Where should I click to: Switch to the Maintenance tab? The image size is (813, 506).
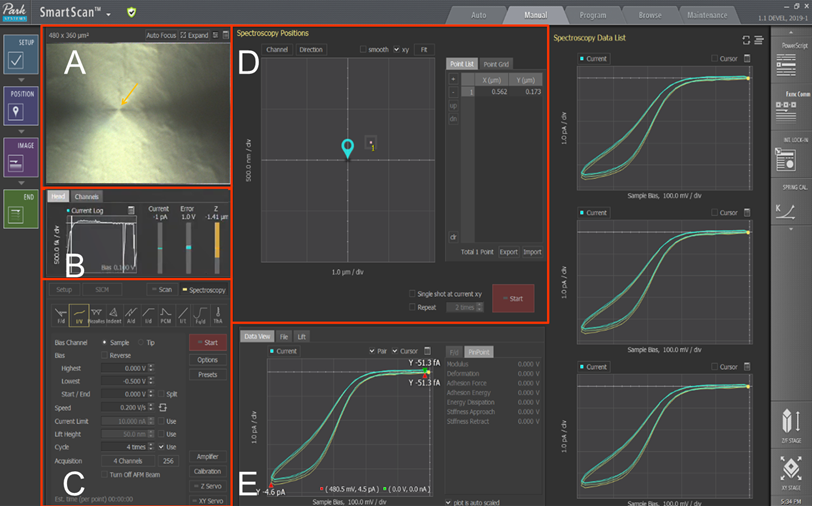[707, 15]
